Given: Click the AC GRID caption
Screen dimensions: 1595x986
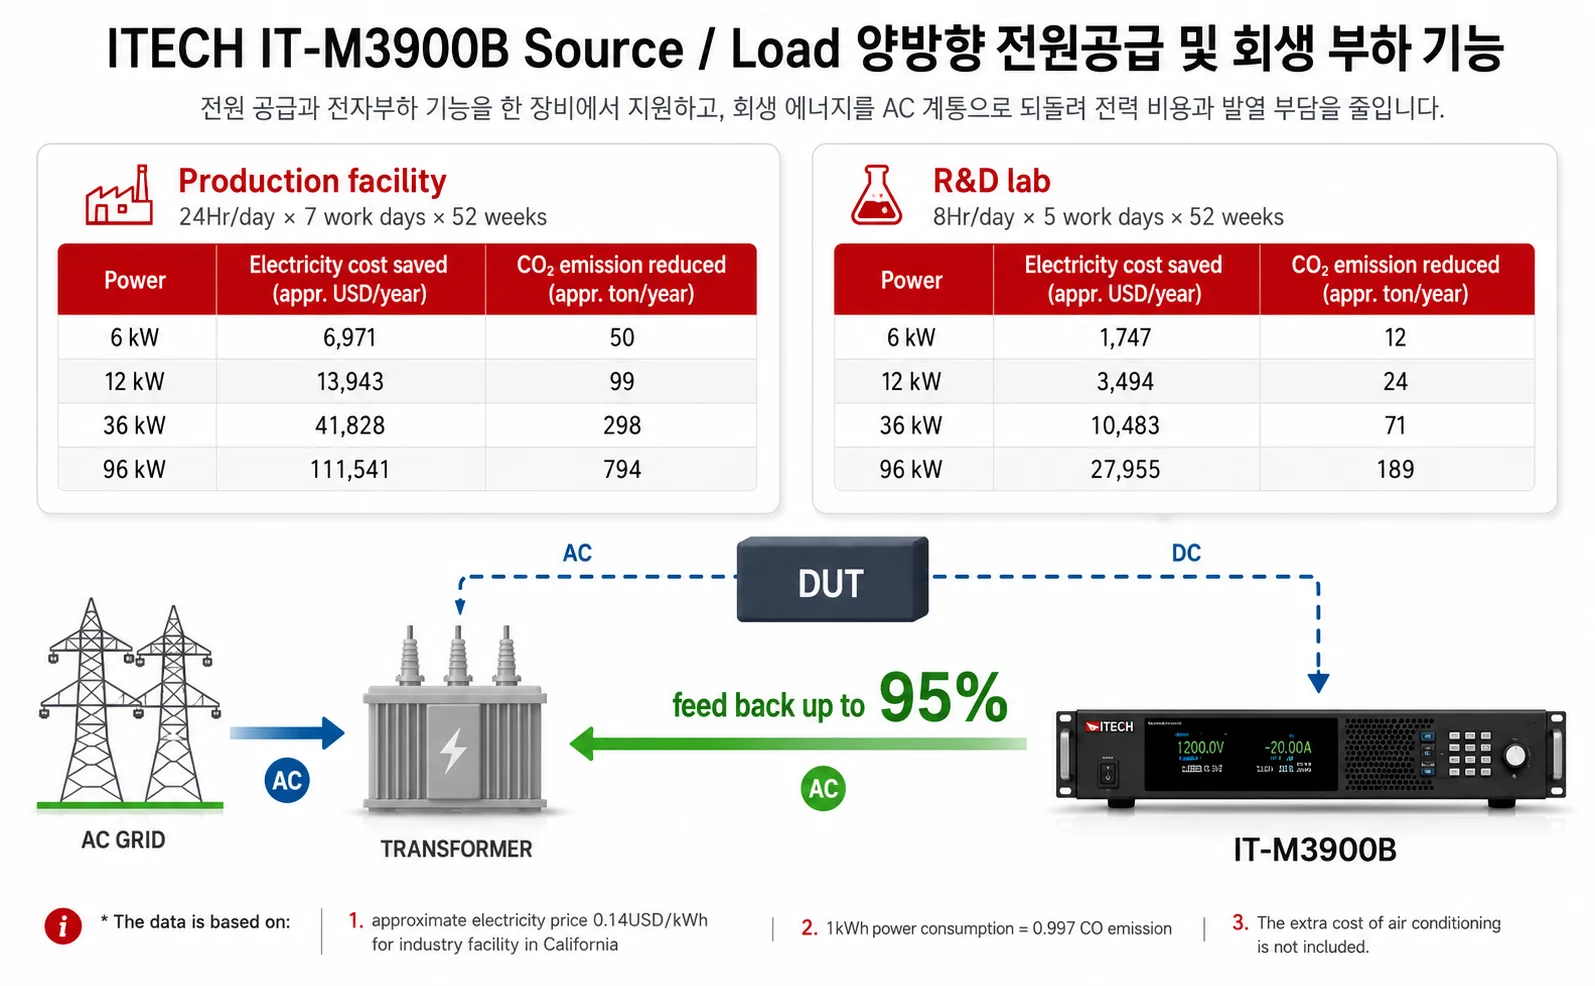Looking at the screenshot, I should tap(123, 840).
